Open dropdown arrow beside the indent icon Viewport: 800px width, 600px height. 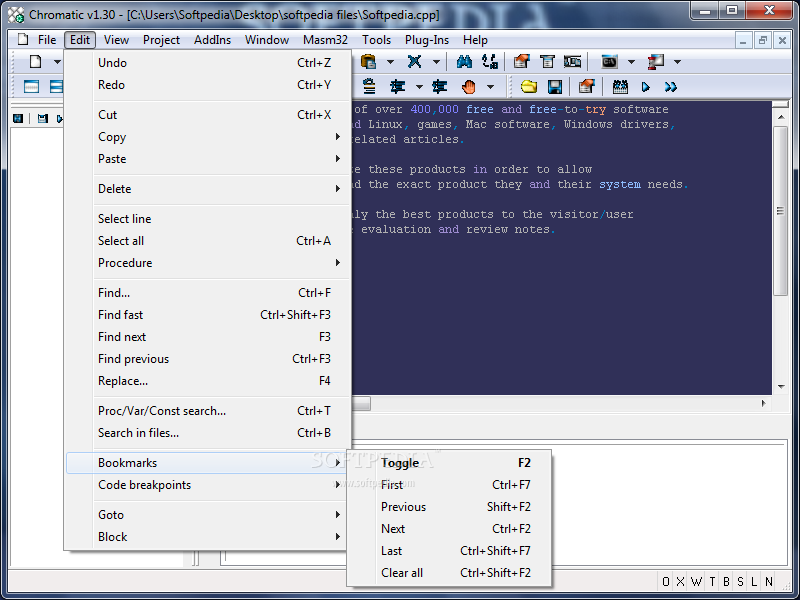coord(419,87)
